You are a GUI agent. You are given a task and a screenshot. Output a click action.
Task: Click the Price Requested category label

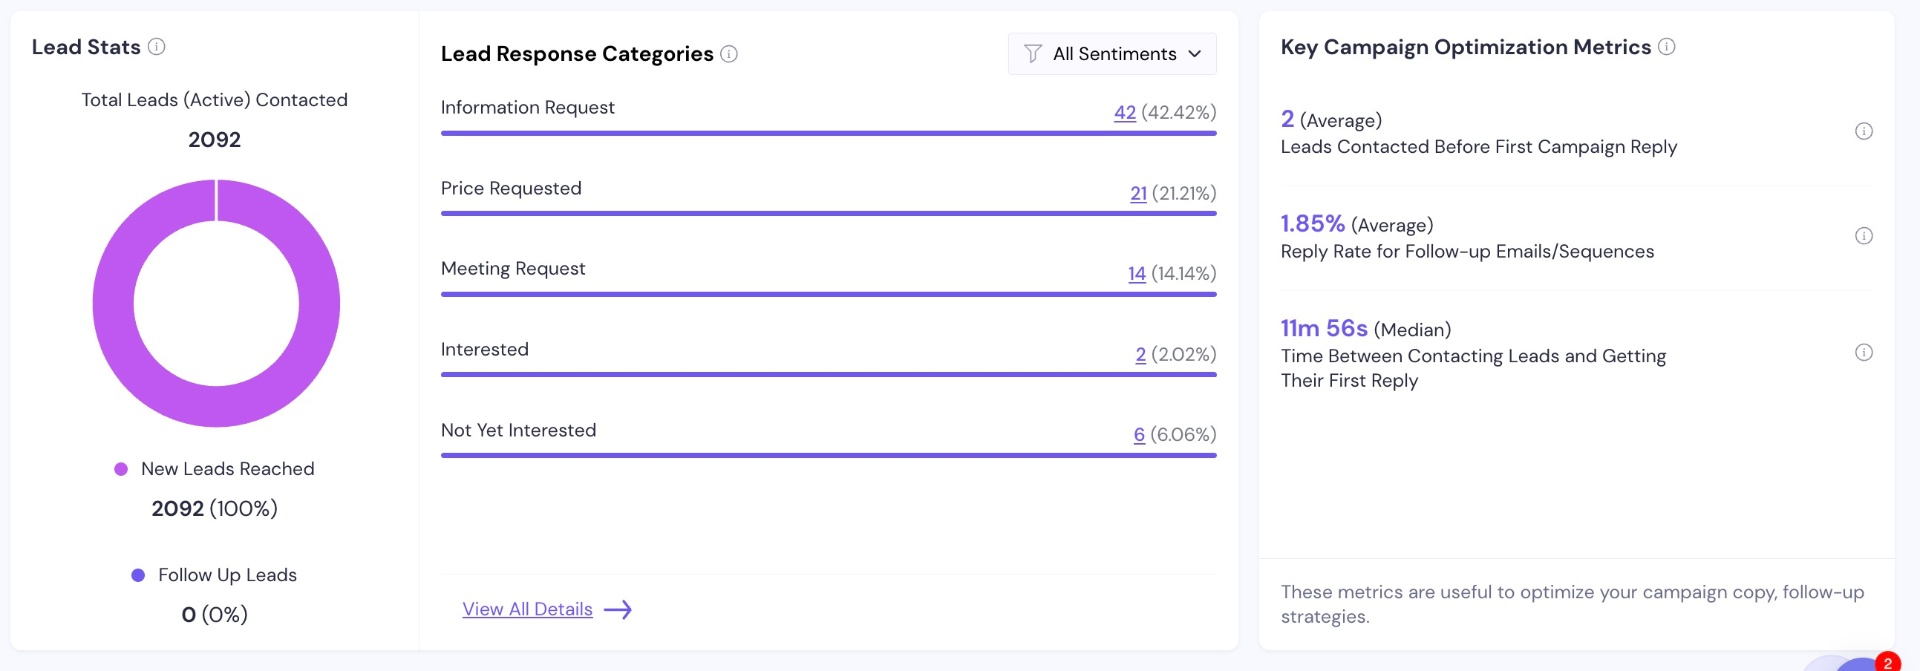point(511,188)
